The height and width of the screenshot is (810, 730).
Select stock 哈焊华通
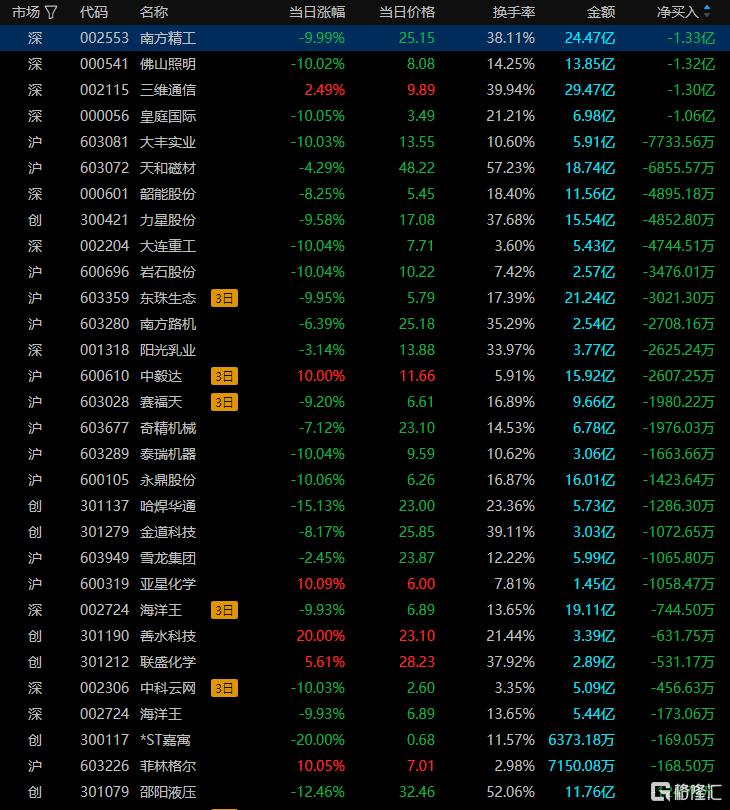click(168, 506)
